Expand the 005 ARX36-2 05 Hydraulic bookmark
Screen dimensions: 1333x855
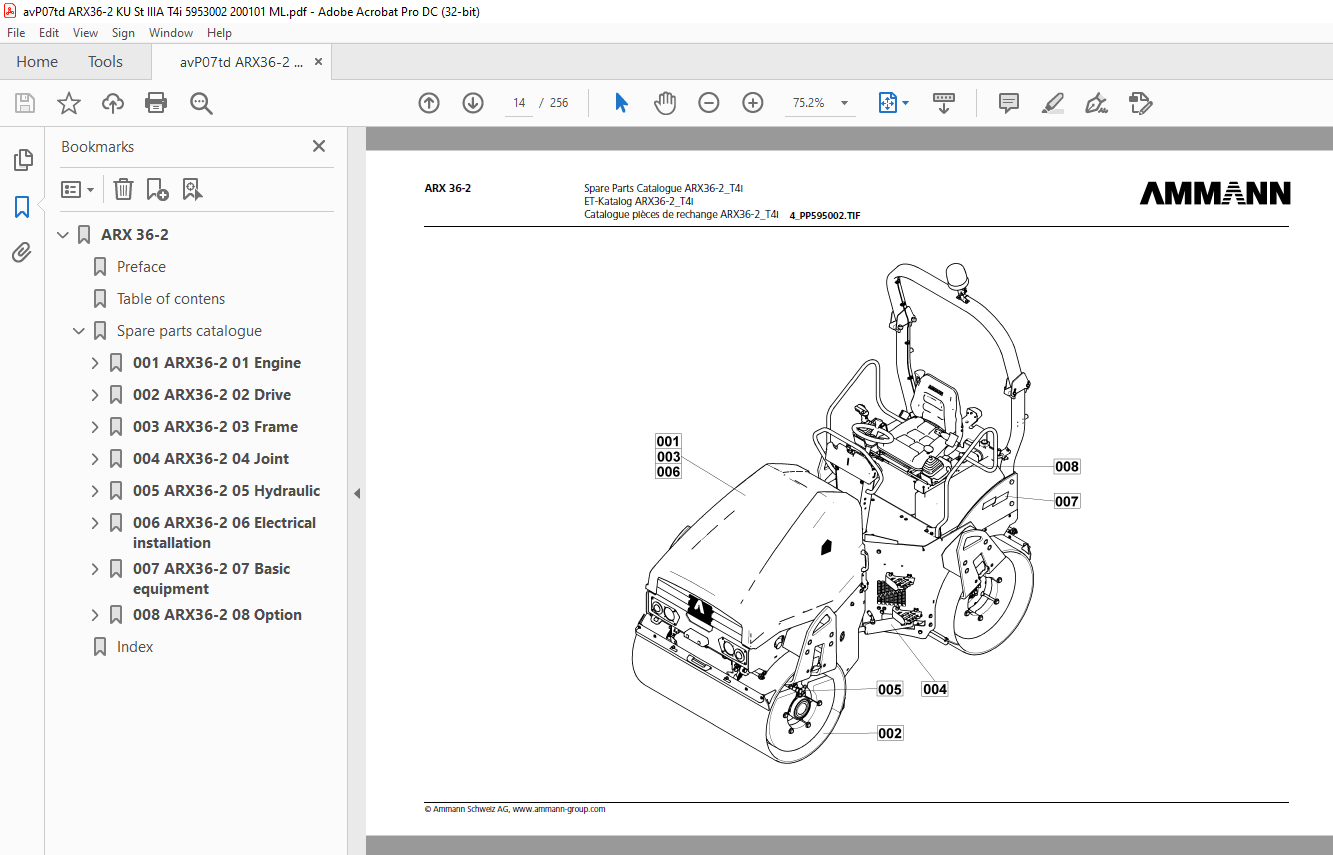95,491
